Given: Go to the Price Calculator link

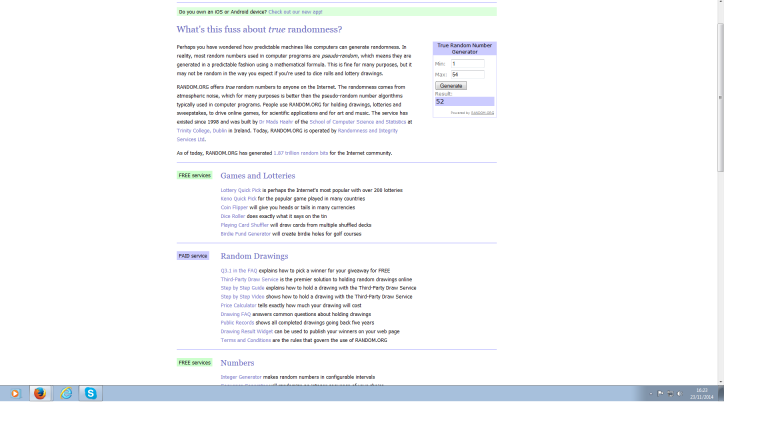Looking at the screenshot, I should (x=238, y=306).
